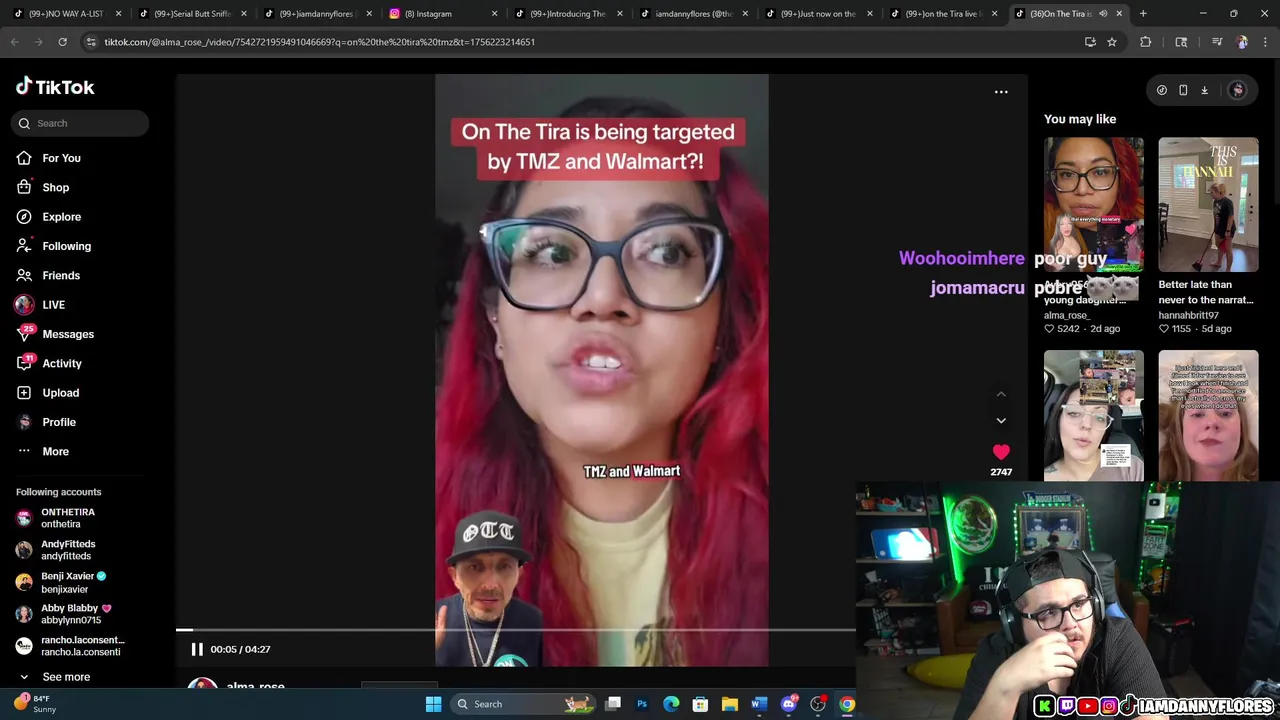Click the phone app icon in the top pill
1280x720 pixels.
tap(1183, 90)
